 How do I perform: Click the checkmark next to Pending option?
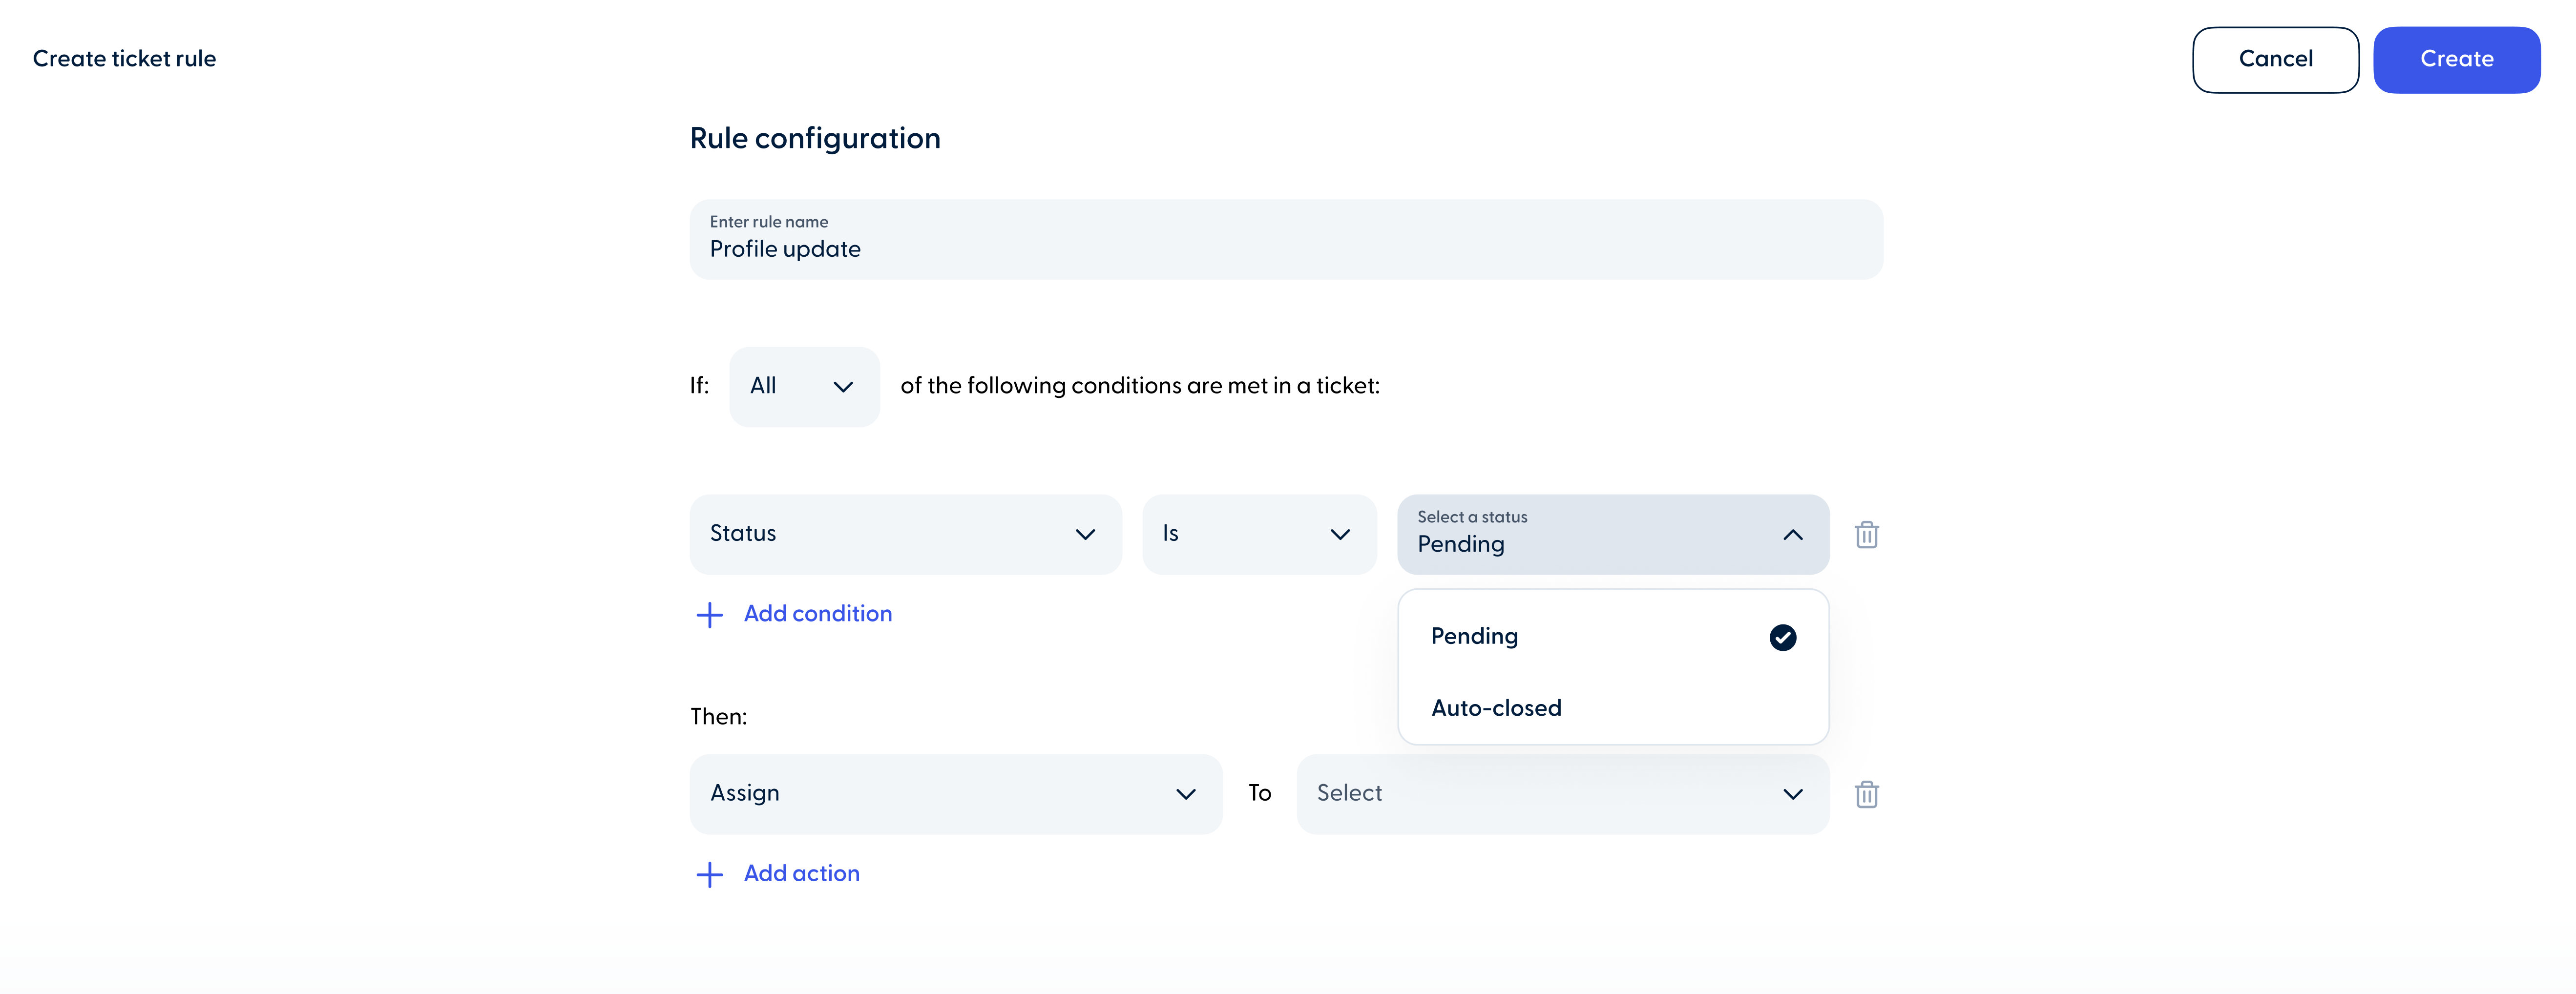[x=1782, y=636]
